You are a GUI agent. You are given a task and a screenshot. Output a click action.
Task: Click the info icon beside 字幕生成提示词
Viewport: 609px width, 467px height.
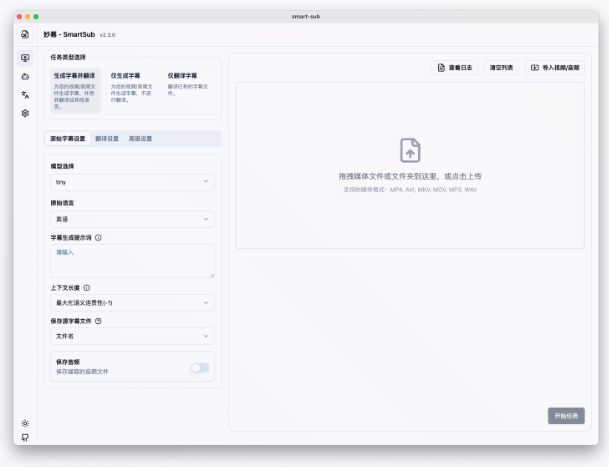[x=98, y=238]
